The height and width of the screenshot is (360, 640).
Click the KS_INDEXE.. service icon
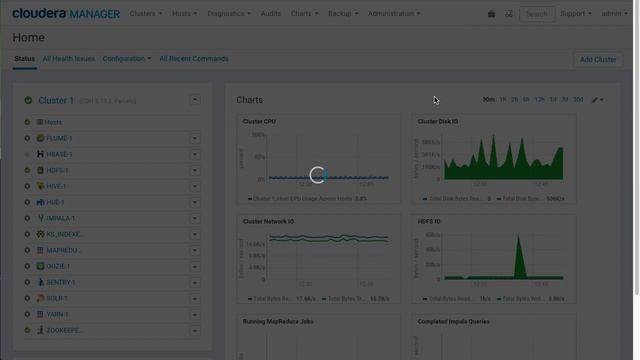[40, 234]
